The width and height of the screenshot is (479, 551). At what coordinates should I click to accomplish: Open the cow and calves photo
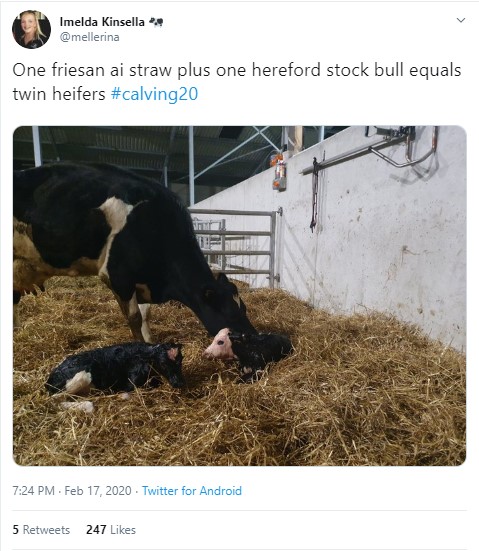pos(240,296)
